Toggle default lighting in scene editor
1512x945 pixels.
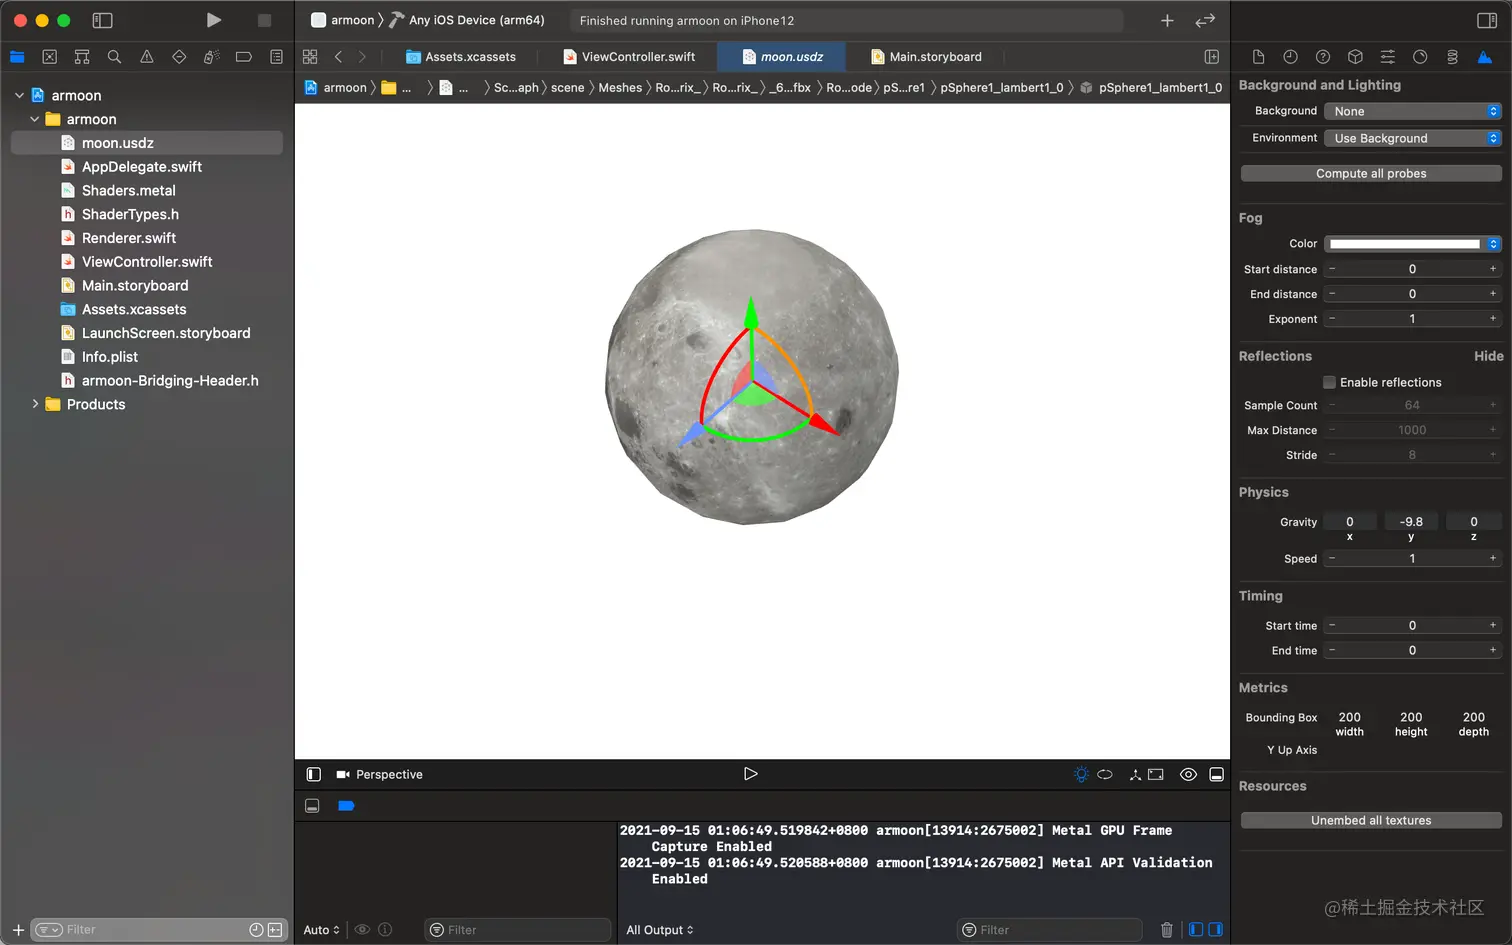[x=1081, y=774]
